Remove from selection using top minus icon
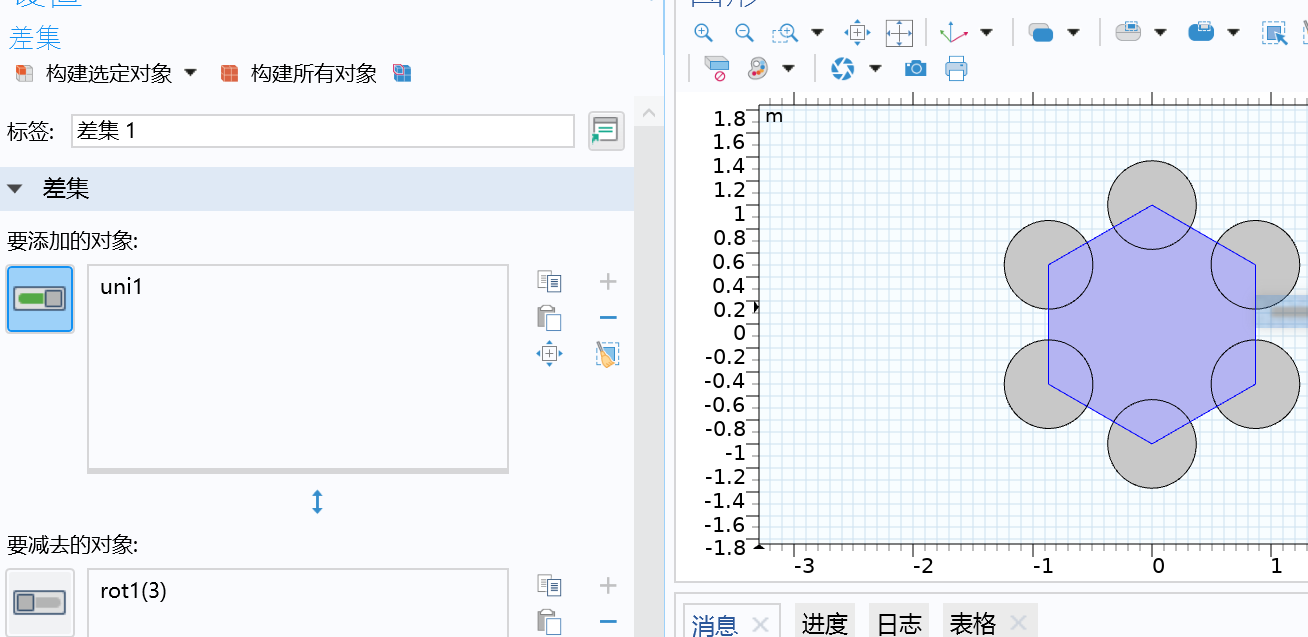The image size is (1308, 637). pos(607,318)
